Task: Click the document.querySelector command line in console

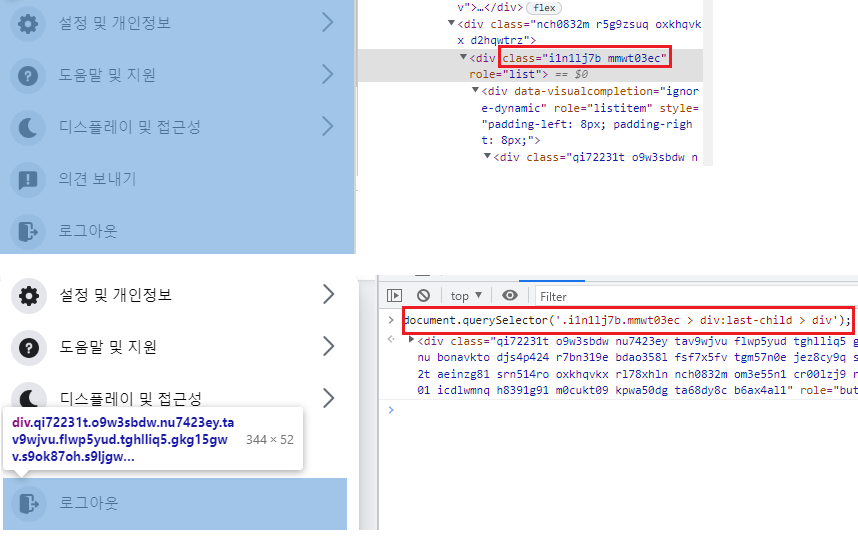Action: click(628, 320)
